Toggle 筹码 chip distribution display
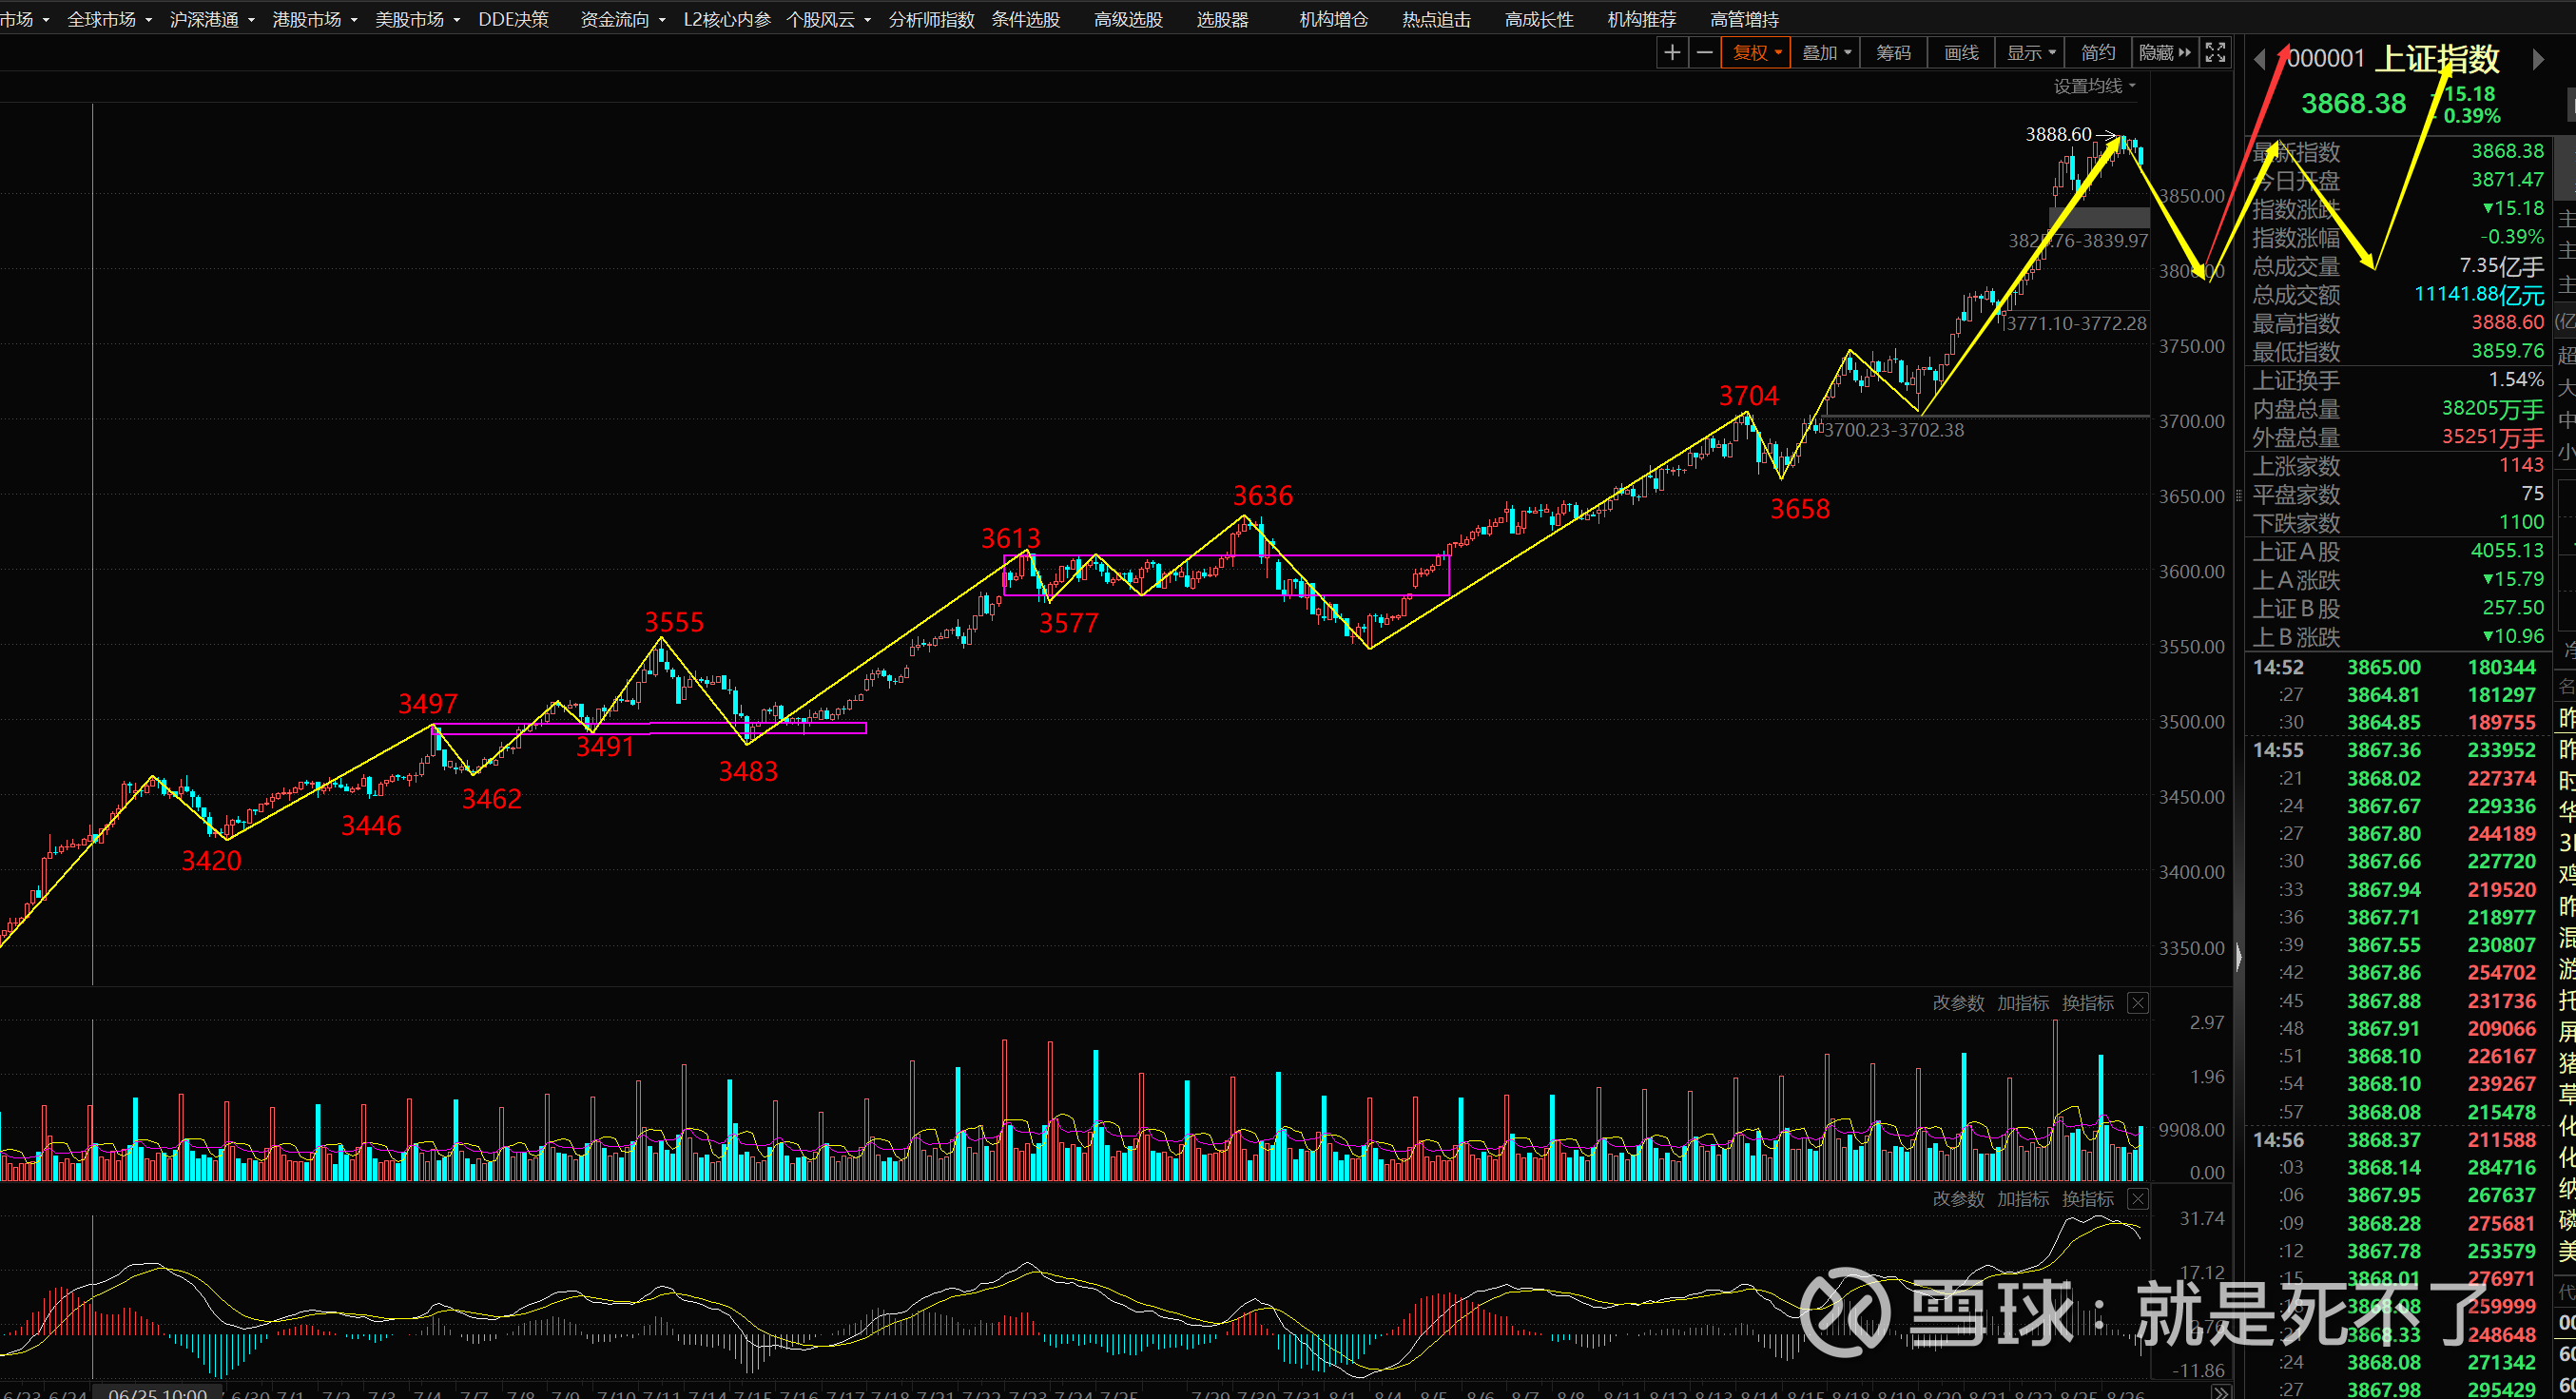 [x=1892, y=52]
